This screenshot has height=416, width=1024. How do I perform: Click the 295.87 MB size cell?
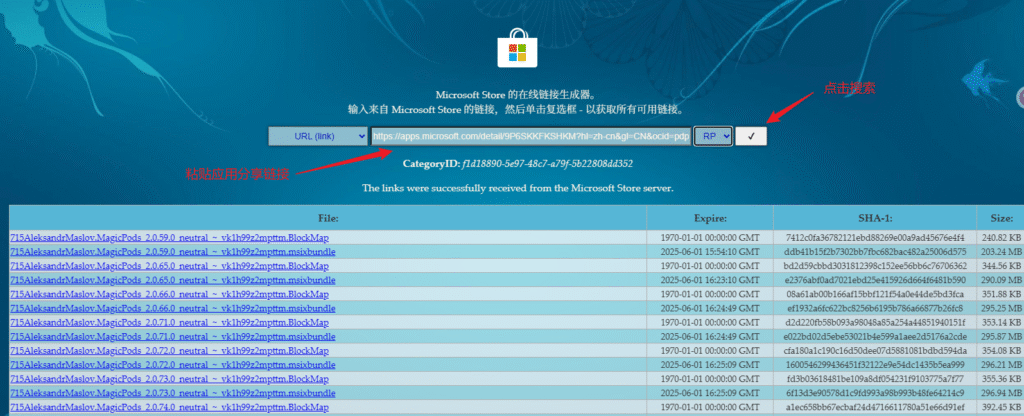coord(1002,336)
